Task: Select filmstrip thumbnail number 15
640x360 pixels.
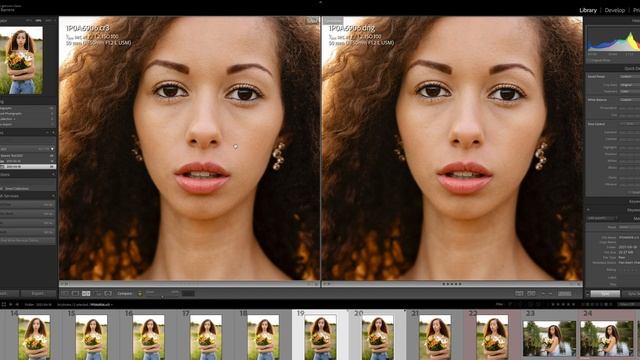Action: (91, 337)
